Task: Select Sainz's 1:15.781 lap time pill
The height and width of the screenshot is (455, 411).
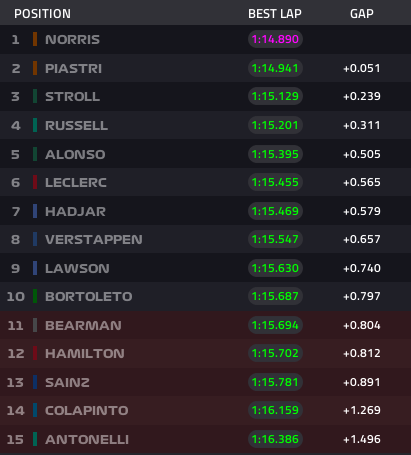Action: point(275,382)
